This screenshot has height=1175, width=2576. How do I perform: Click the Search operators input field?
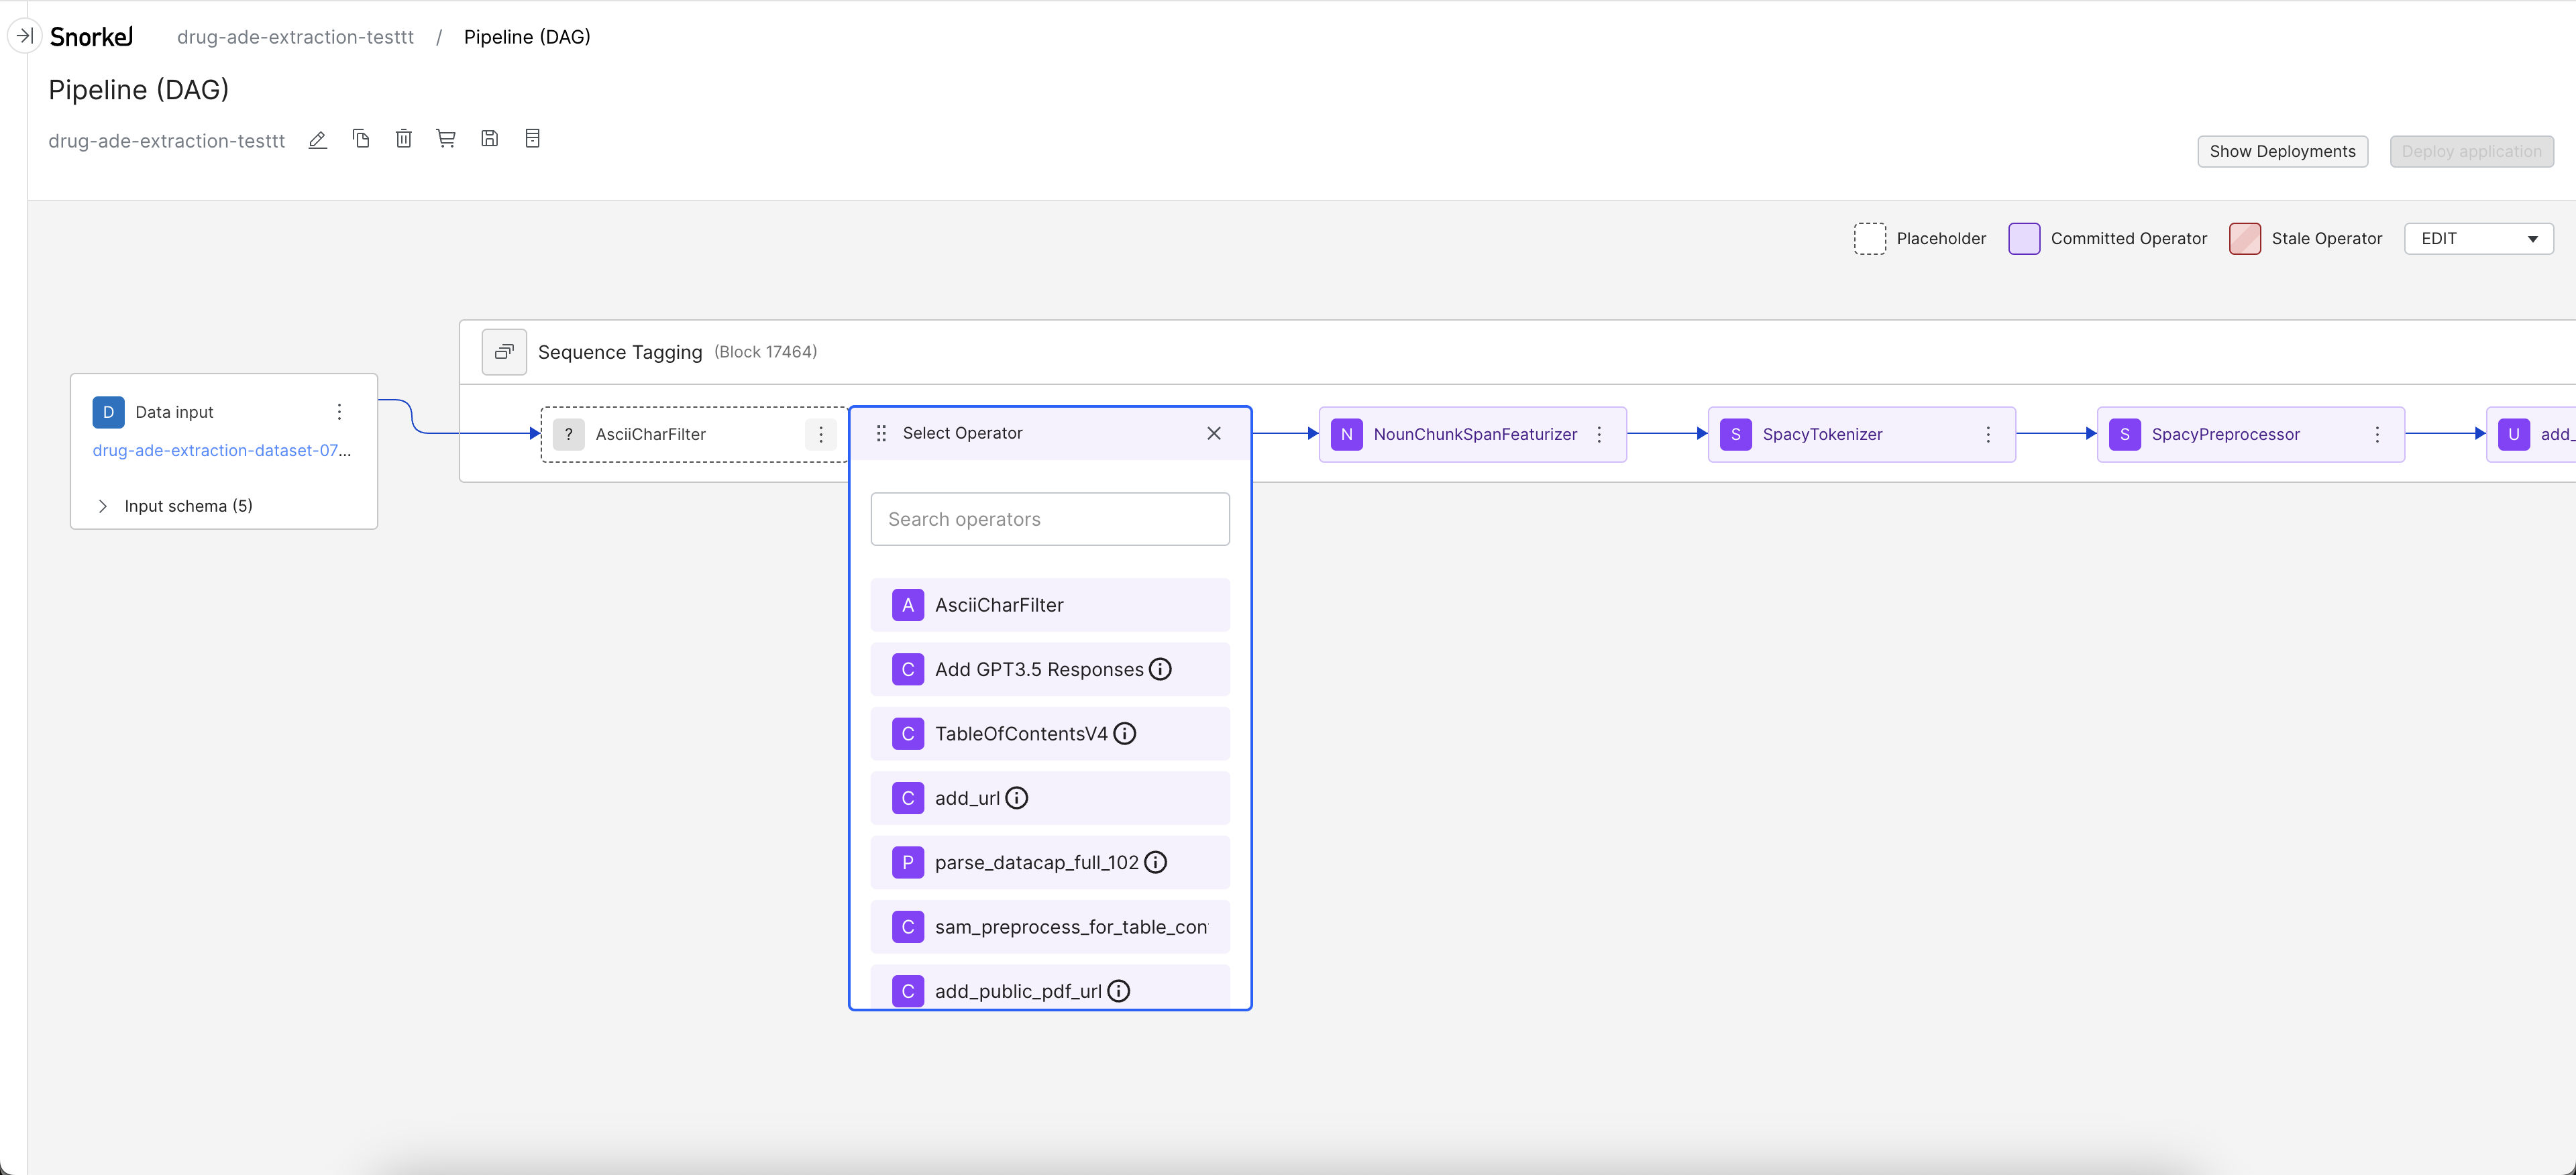click(x=1050, y=519)
